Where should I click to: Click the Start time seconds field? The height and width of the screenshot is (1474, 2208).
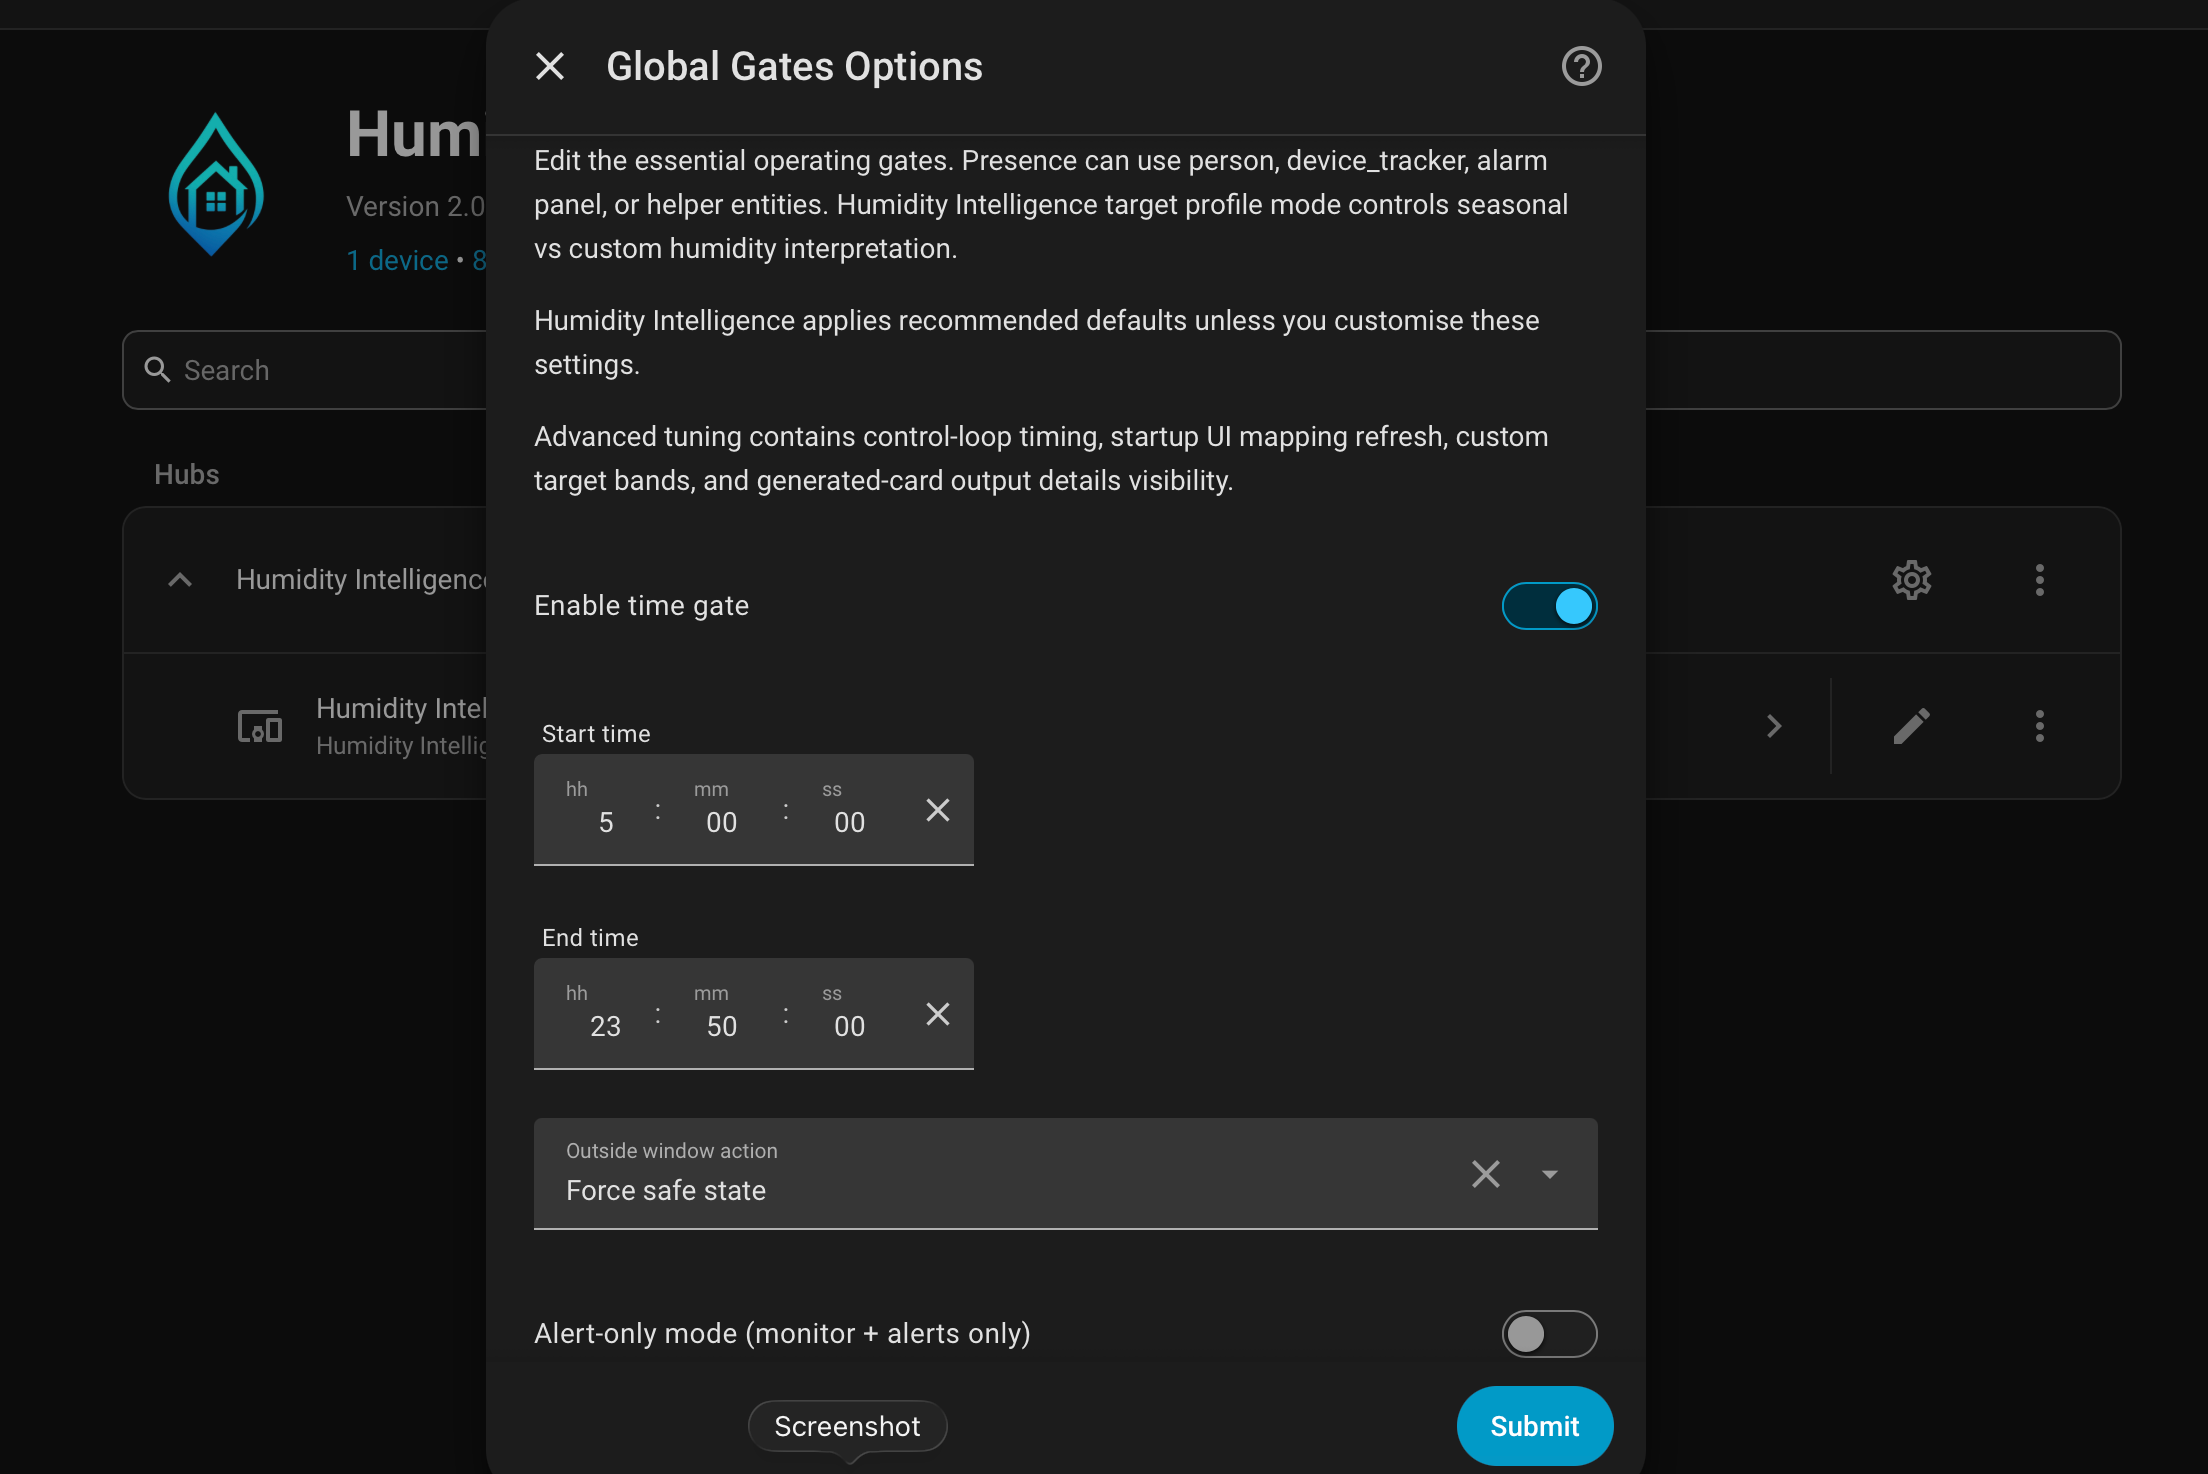(x=849, y=810)
